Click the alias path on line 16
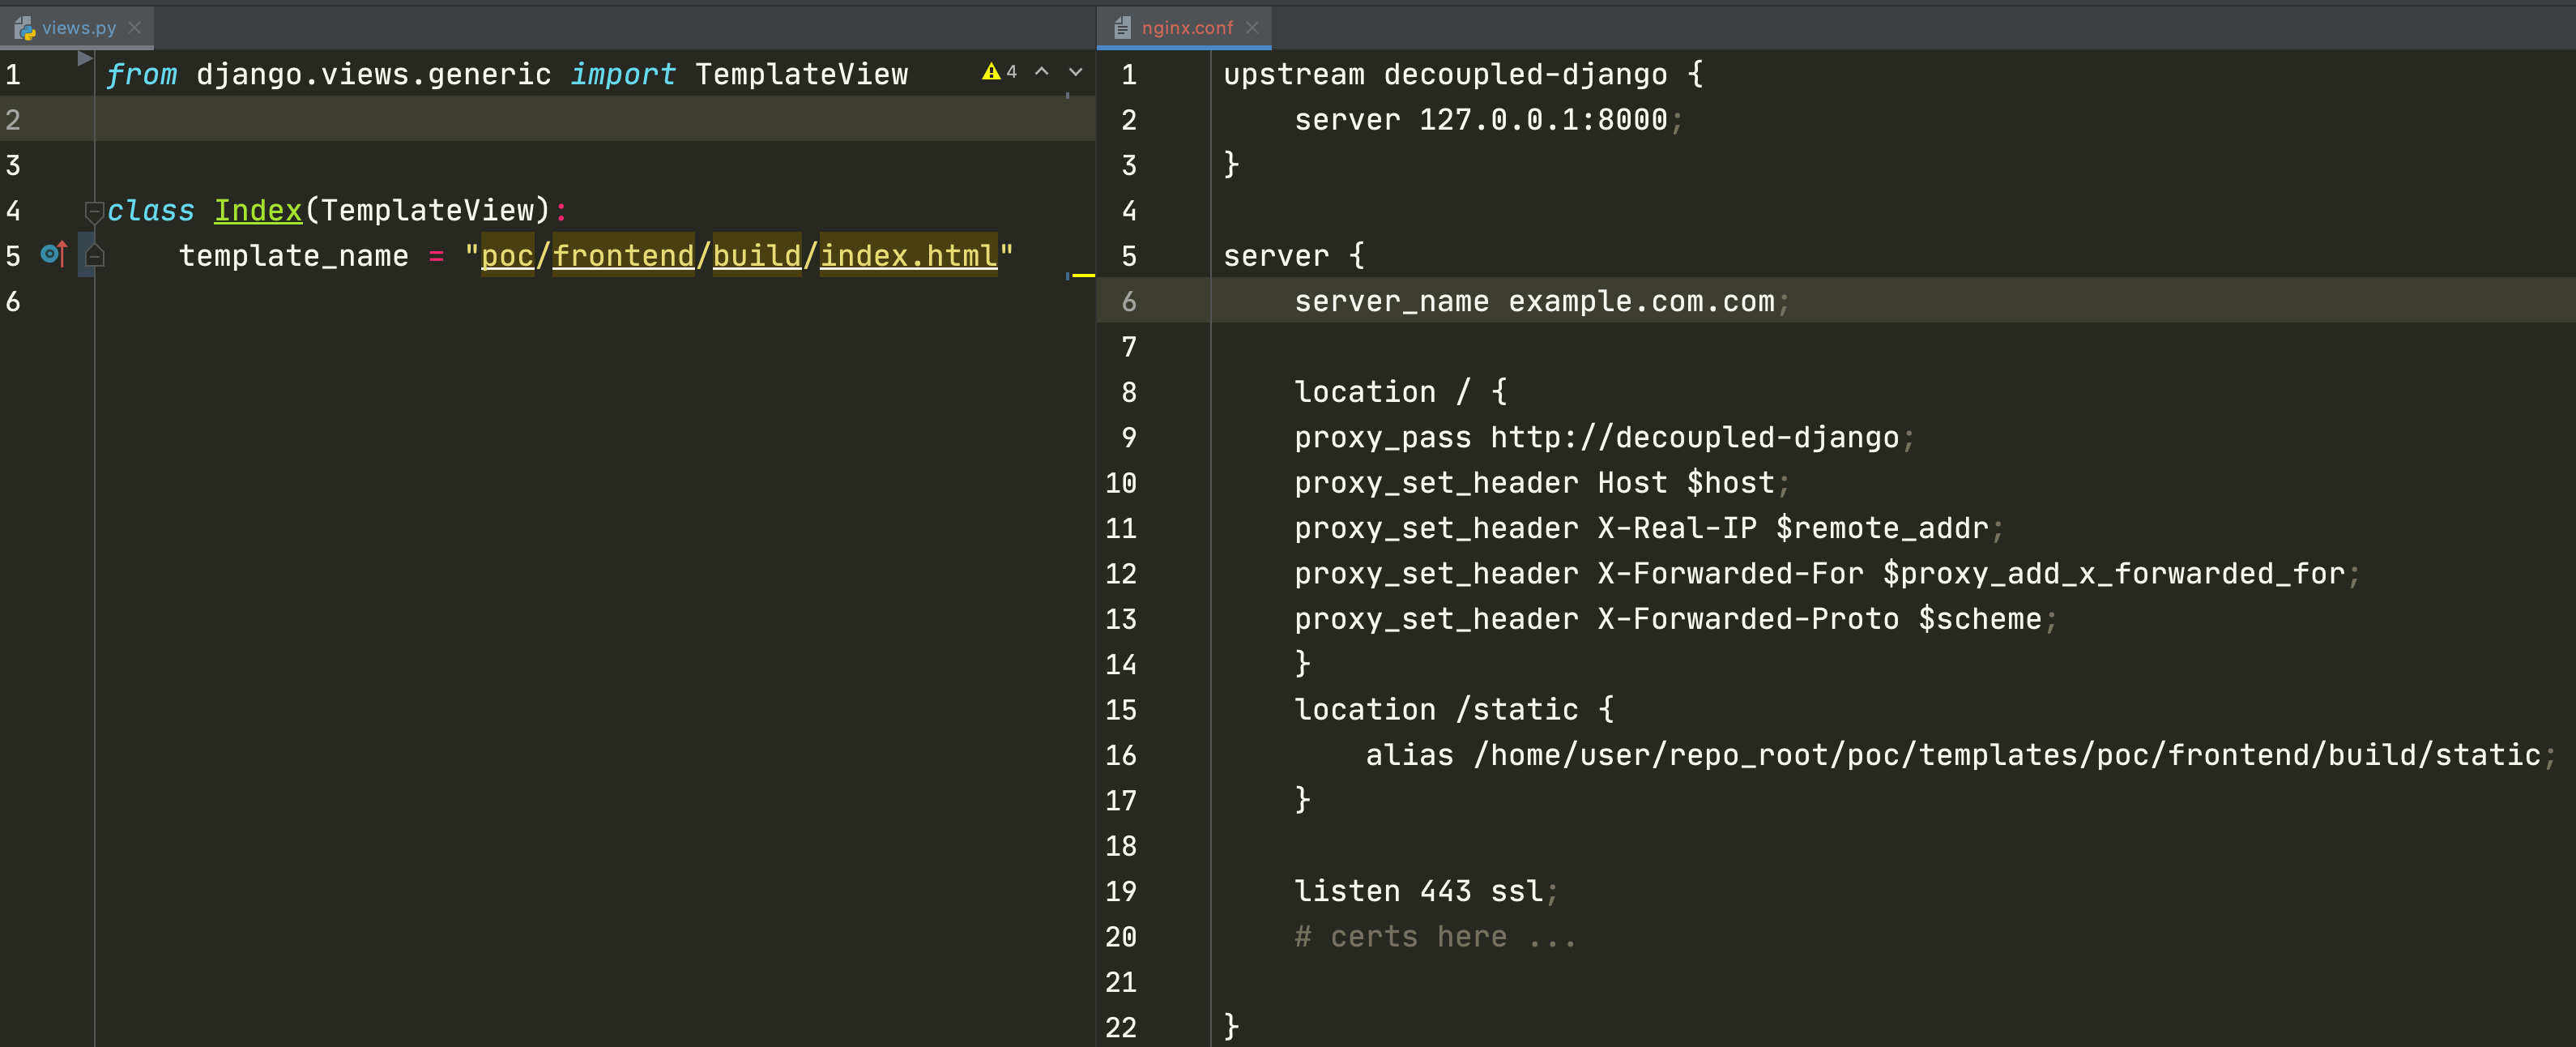The image size is (2576, 1047). click(2007, 755)
